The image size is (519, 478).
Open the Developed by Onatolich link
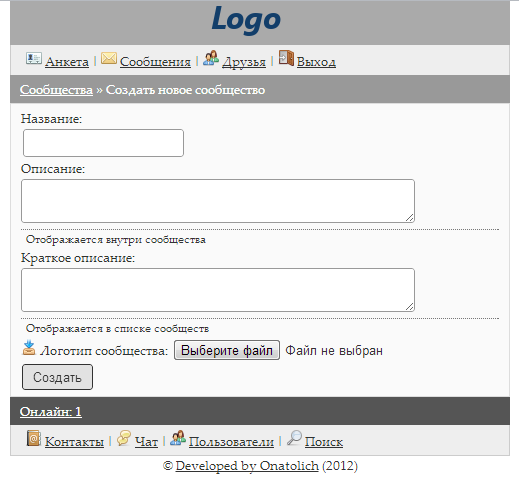[247, 466]
